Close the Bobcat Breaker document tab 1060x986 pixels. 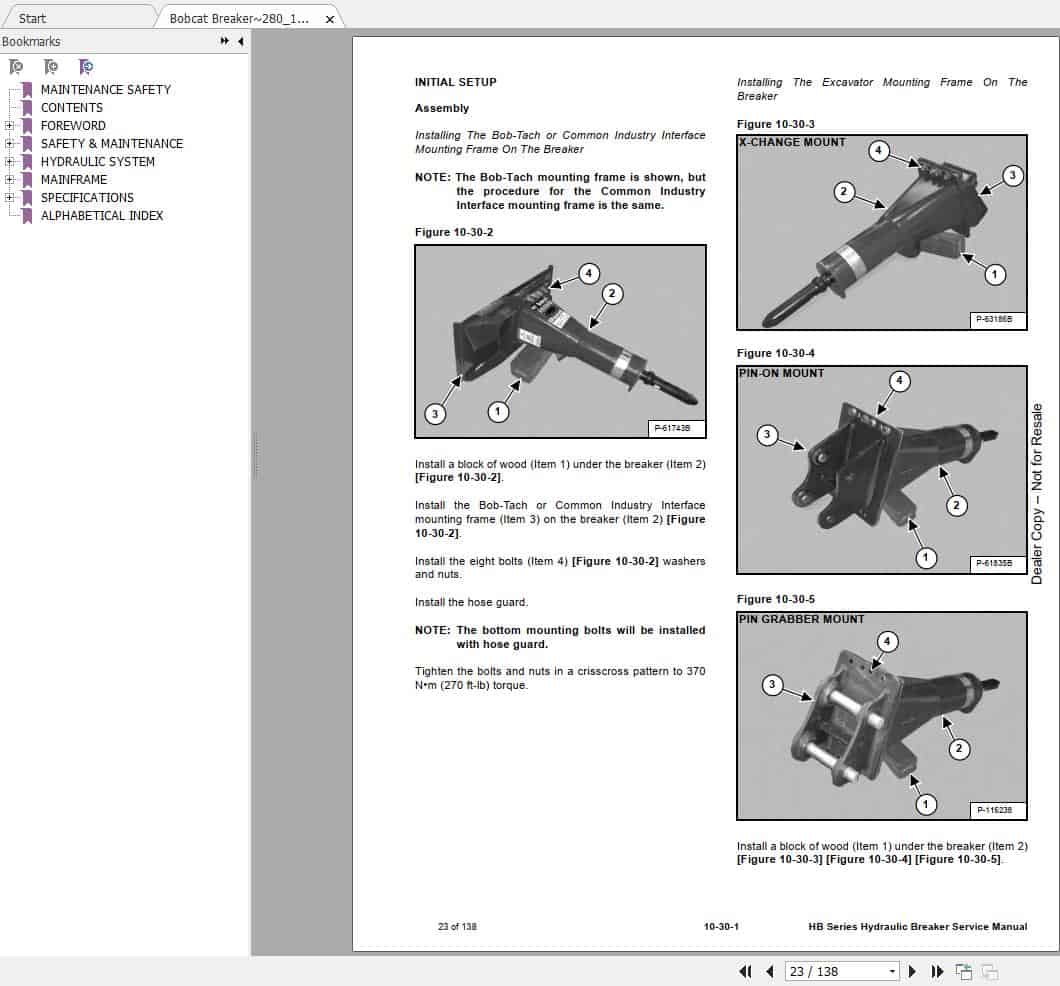[x=330, y=18]
